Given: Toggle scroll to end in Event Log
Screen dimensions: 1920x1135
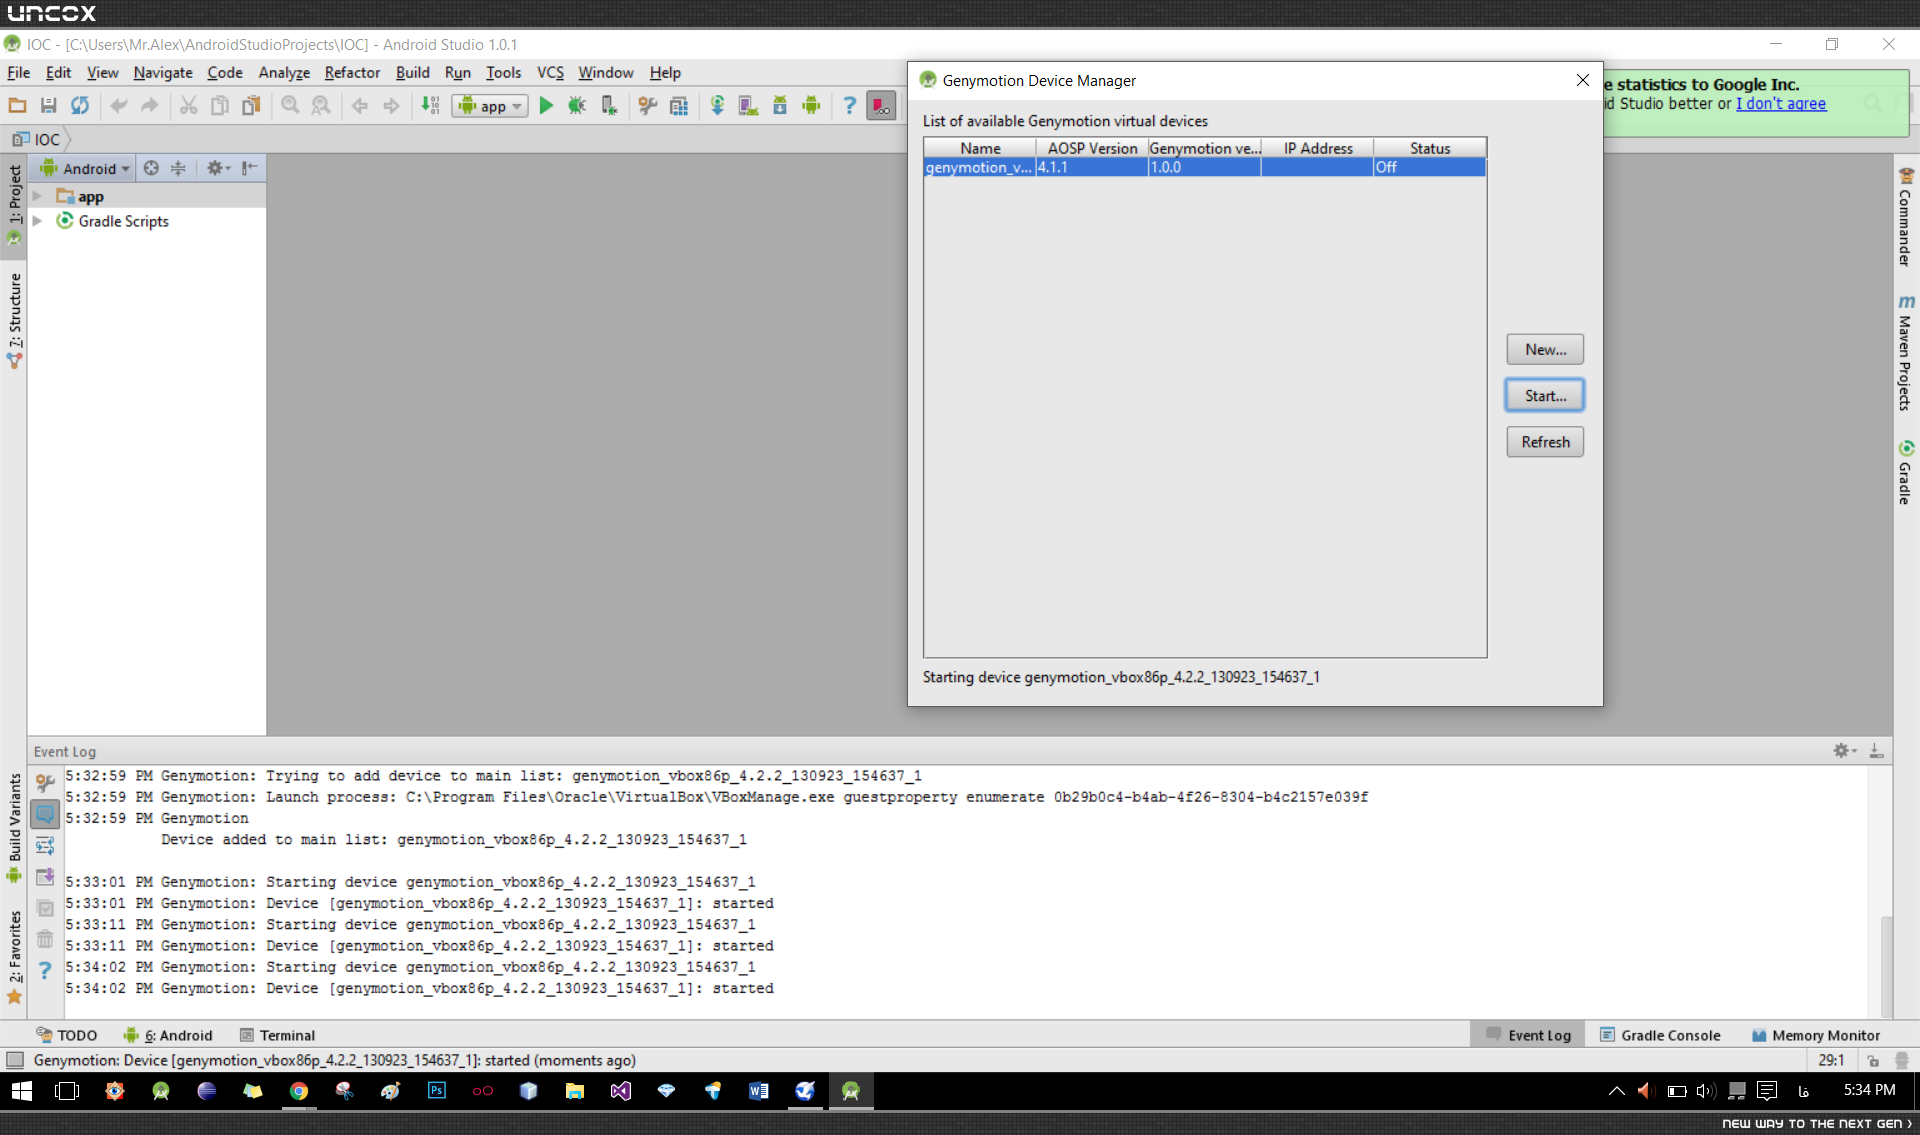Looking at the screenshot, I should (45, 877).
